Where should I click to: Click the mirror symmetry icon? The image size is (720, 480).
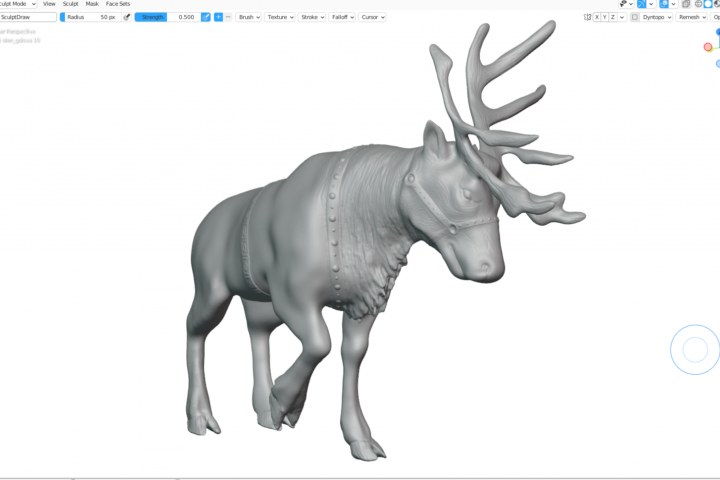click(587, 17)
